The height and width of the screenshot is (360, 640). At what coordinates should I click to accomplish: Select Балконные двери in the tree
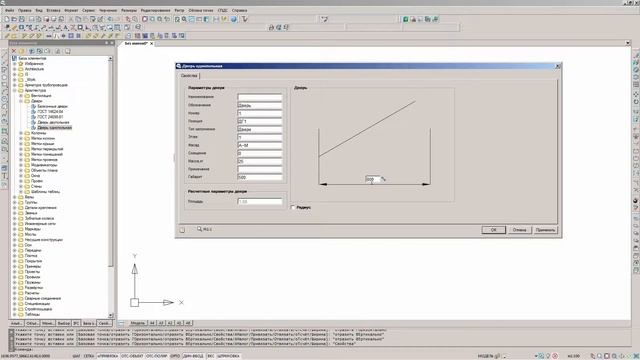tap(53, 106)
